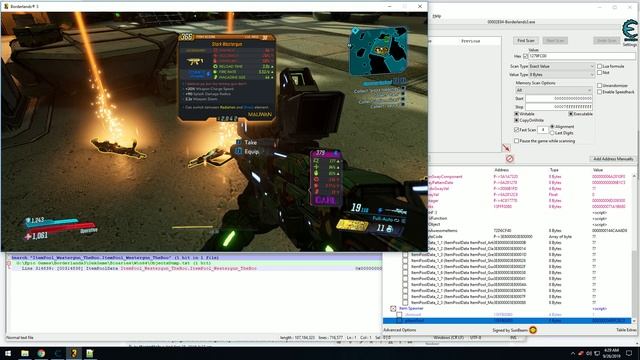The width and height of the screenshot is (640, 360).
Task: Select the Alignment radio button
Action: point(552,127)
